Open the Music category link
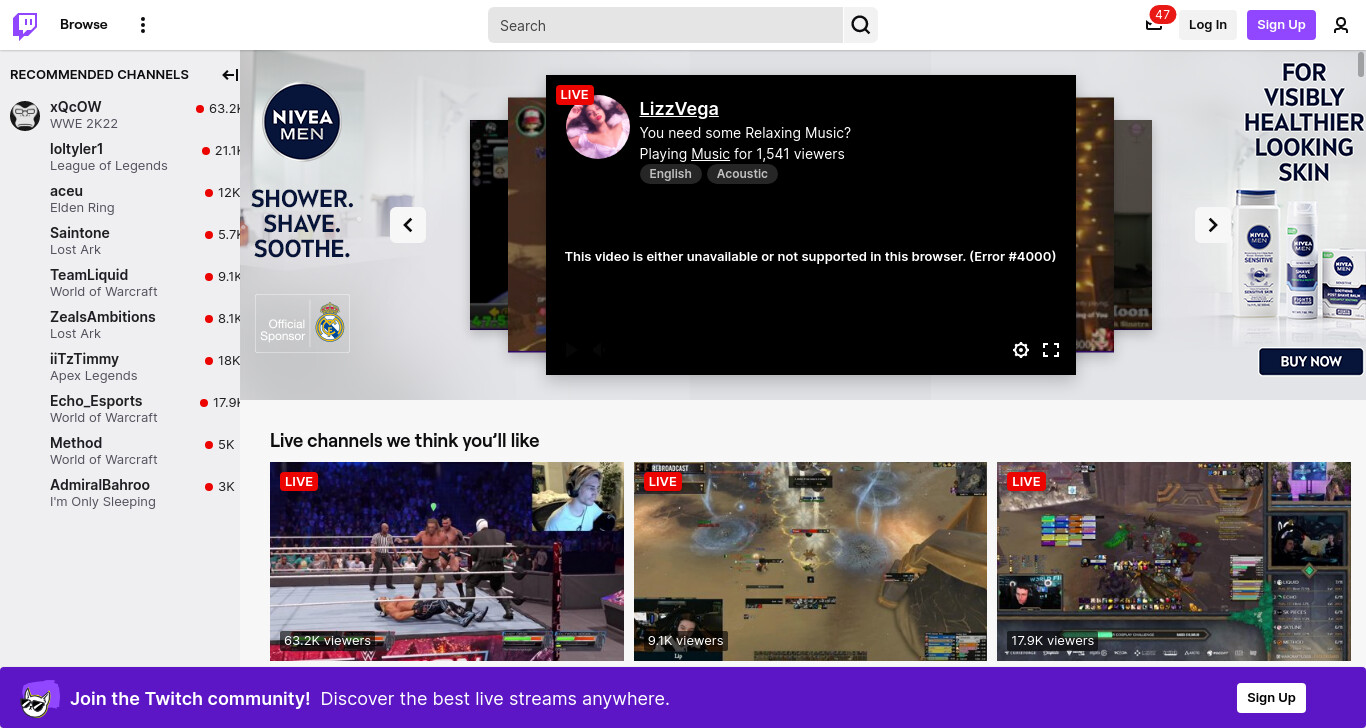 (x=710, y=154)
